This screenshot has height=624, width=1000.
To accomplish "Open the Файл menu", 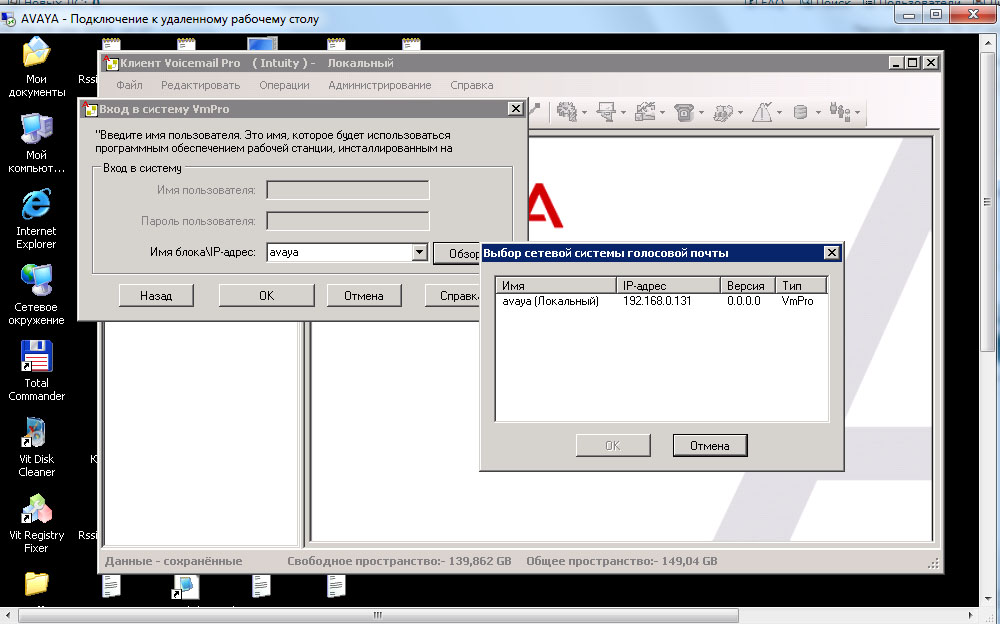I will (x=129, y=85).
